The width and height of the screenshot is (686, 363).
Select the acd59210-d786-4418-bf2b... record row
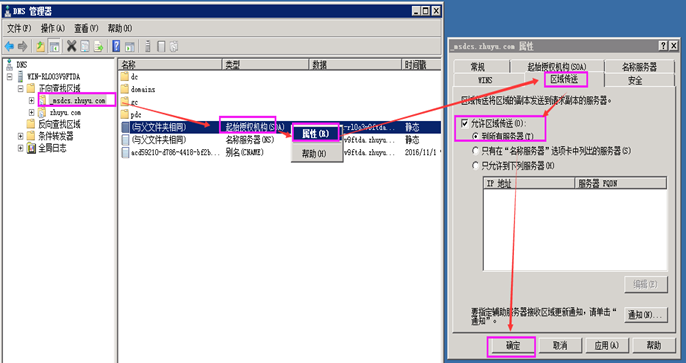coord(280,153)
